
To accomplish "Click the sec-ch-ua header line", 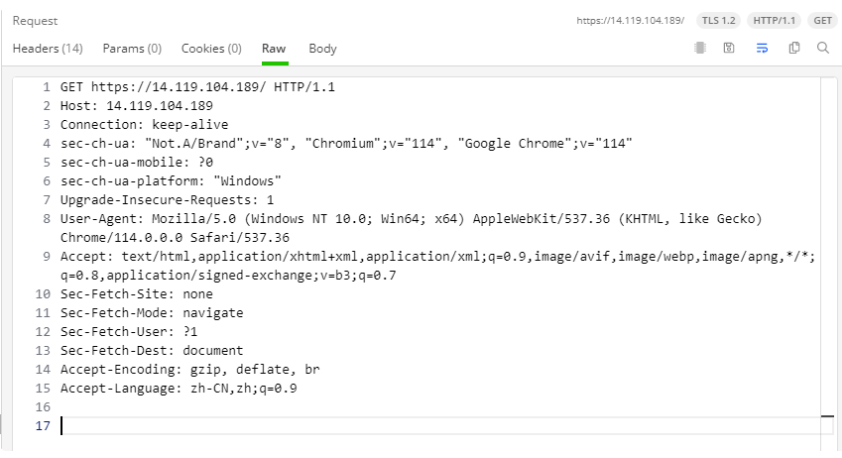I will point(346,143).
